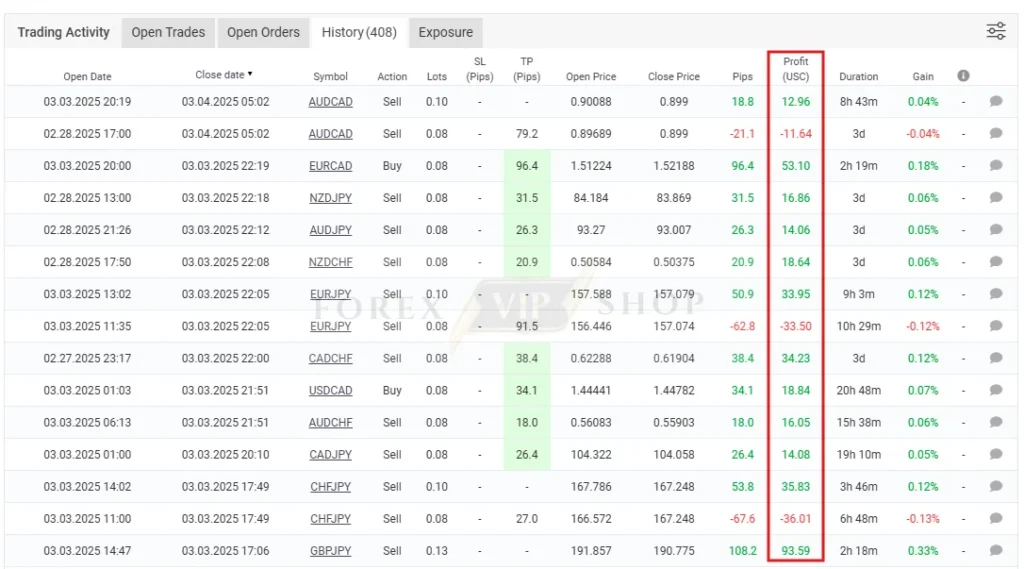Open comment bubble for first AUDCAD trade
Viewport: 1024px width, 569px height.
click(x=995, y=101)
